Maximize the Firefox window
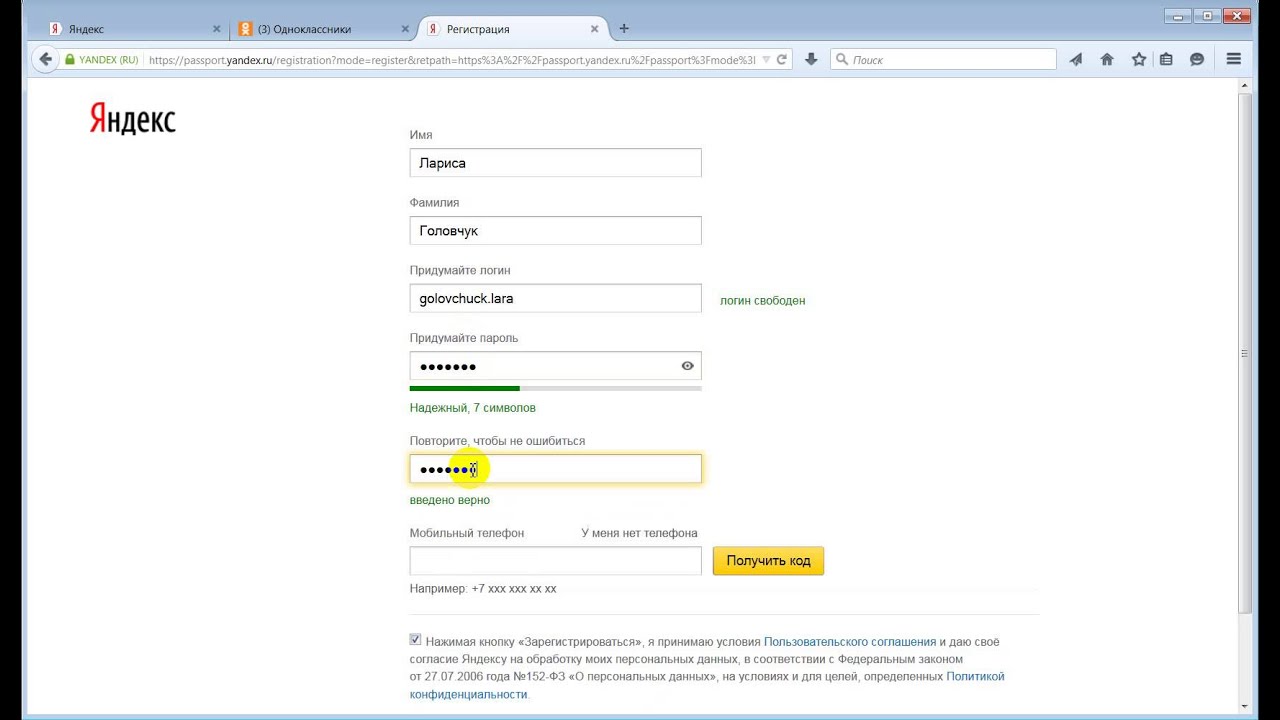1280x720 pixels. (1206, 15)
